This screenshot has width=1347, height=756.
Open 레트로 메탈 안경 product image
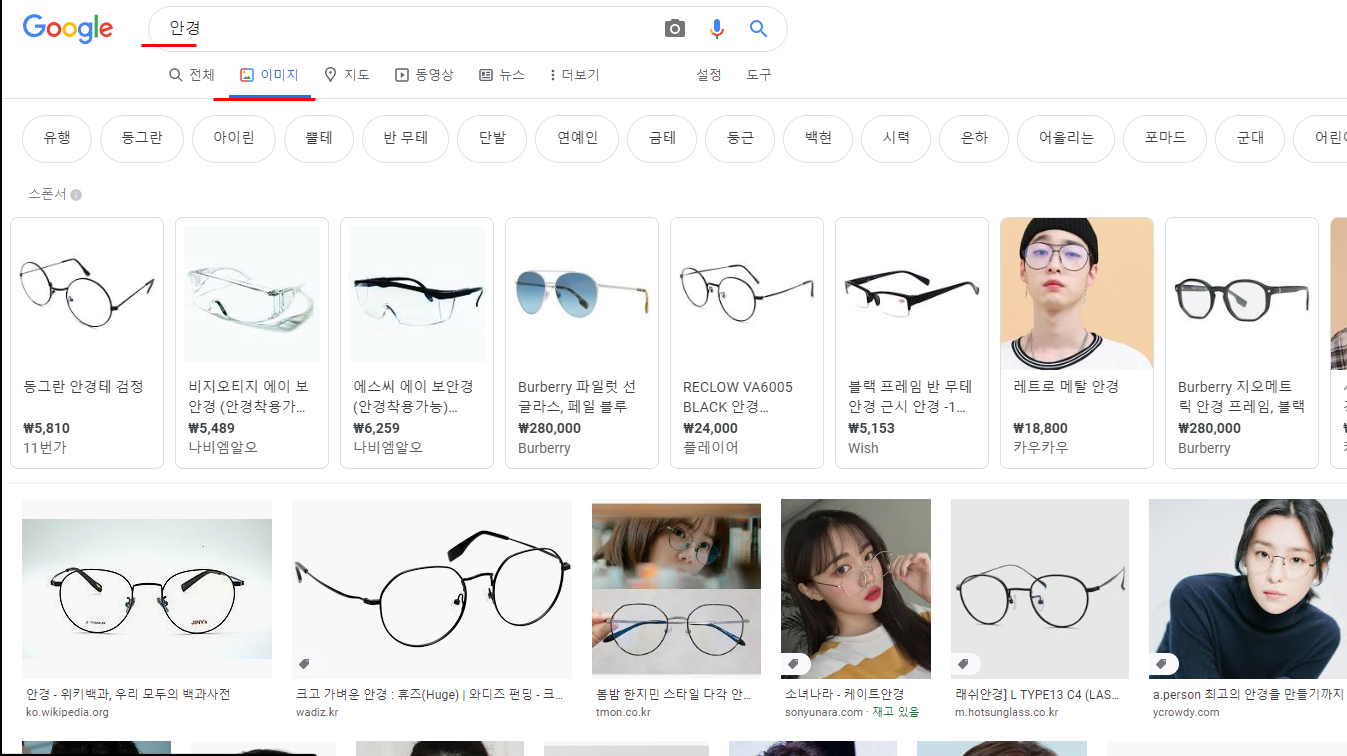(1077, 294)
